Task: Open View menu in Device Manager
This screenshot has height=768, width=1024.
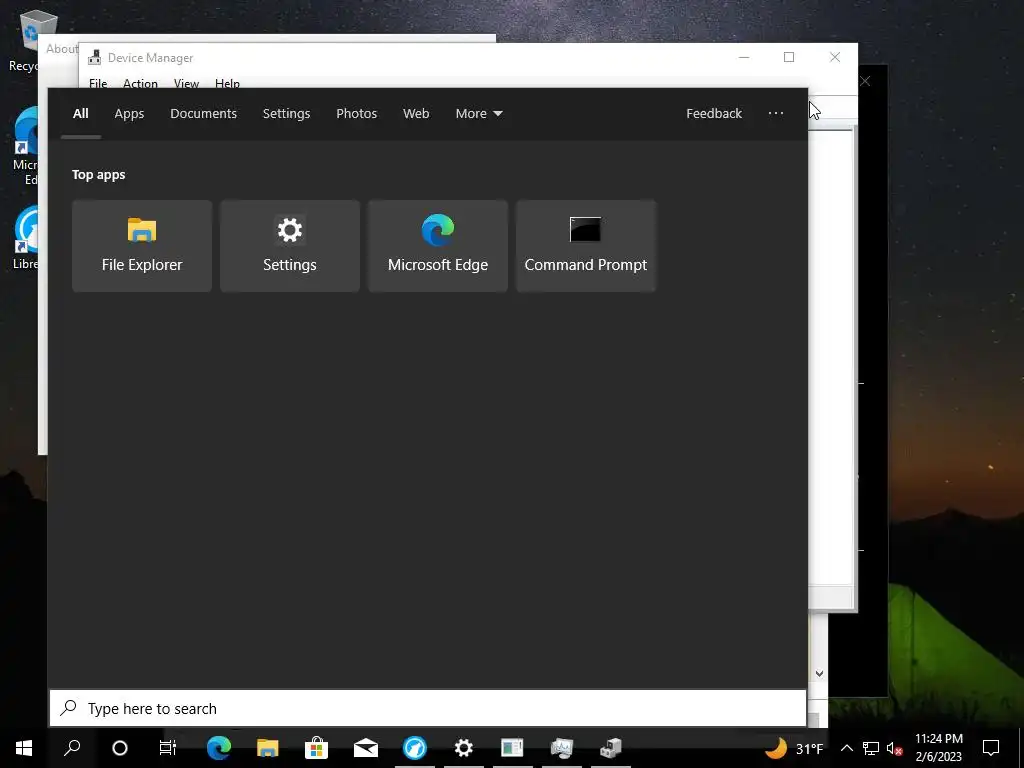Action: point(186,83)
